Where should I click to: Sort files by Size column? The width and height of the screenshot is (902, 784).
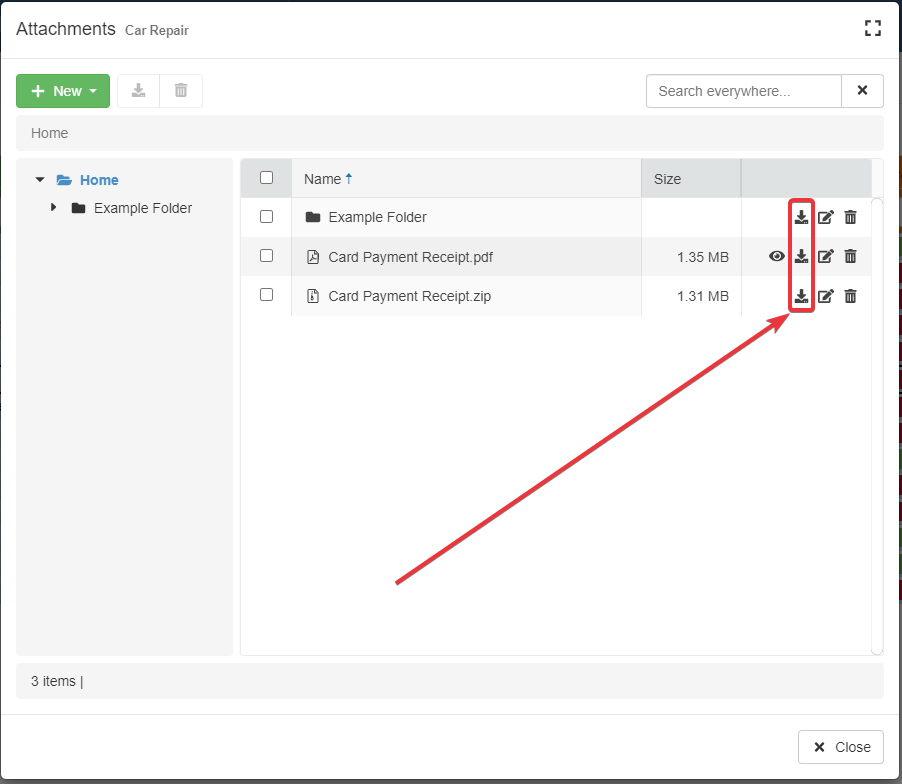click(x=667, y=179)
